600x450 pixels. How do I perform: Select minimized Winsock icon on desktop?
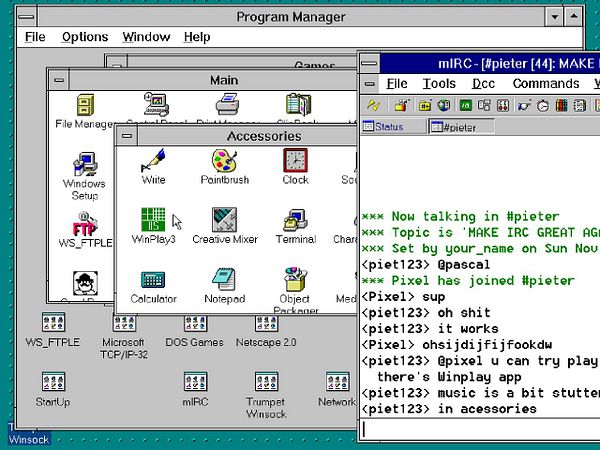pos(29,434)
